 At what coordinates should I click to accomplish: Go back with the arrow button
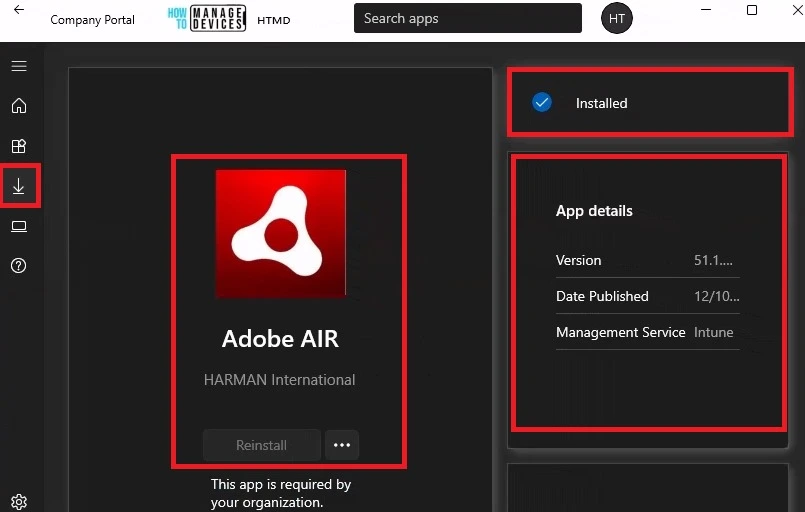pos(19,10)
